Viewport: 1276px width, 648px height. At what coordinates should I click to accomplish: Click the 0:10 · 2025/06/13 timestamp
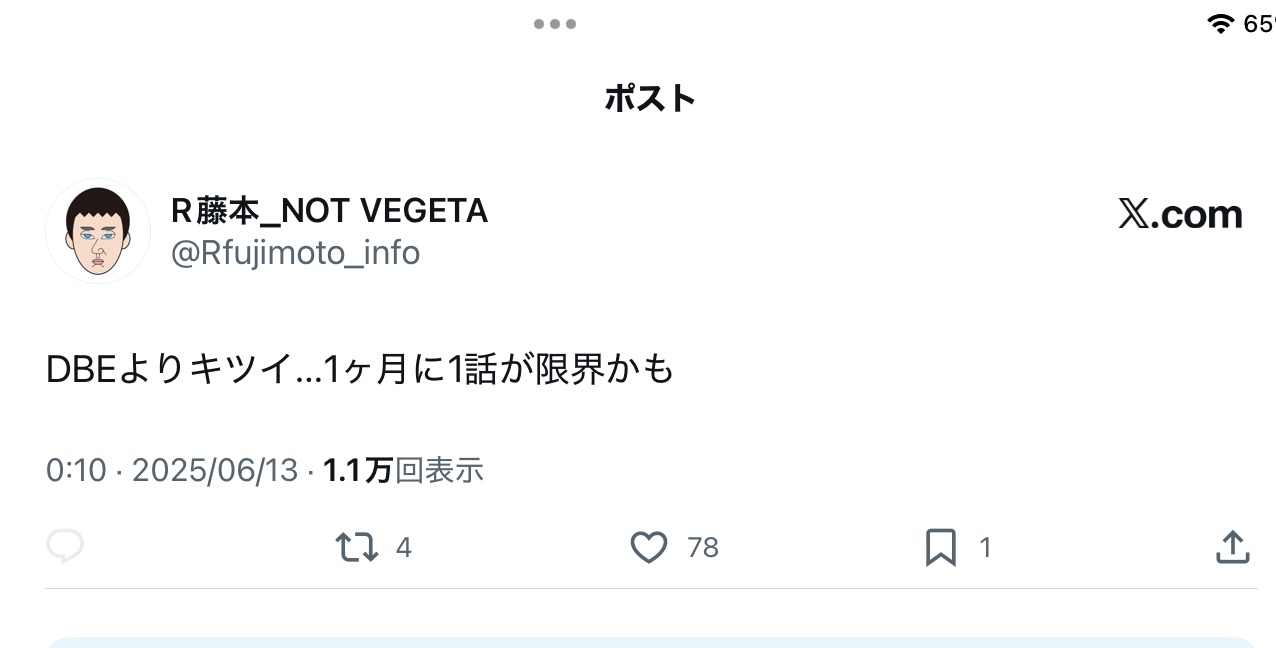(x=172, y=470)
